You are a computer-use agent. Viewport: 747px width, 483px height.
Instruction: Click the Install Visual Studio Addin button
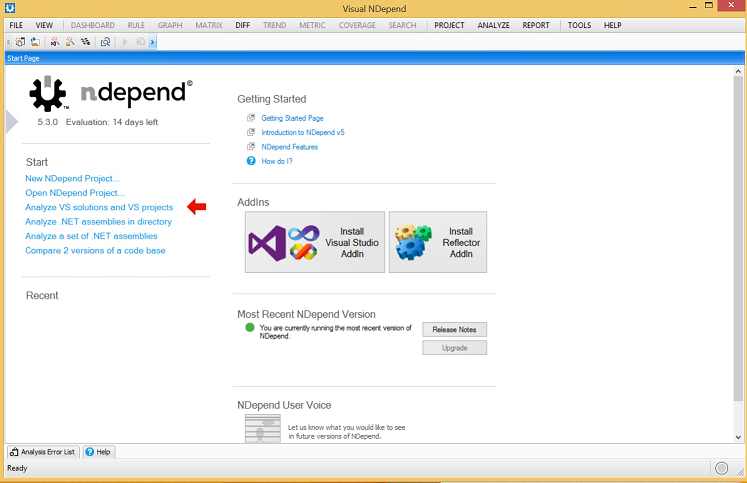pos(314,242)
